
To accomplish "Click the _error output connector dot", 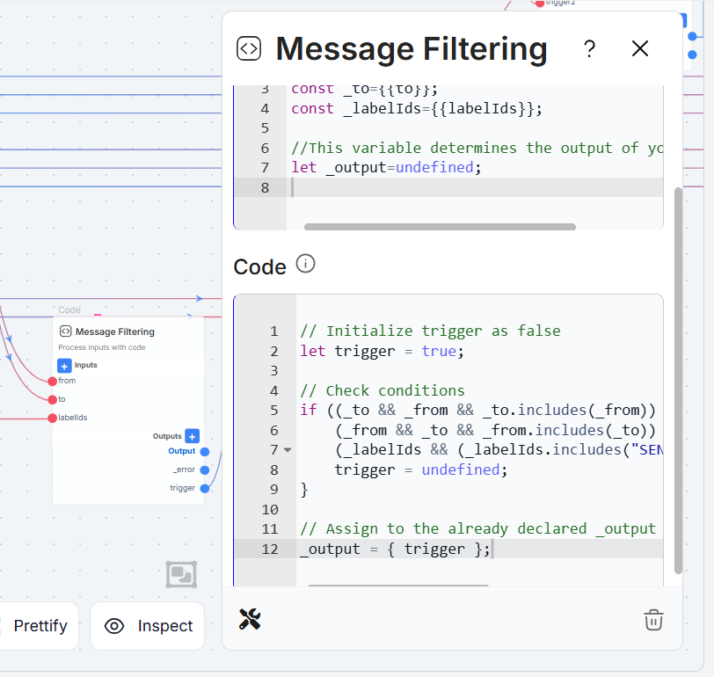I will tap(205, 470).
